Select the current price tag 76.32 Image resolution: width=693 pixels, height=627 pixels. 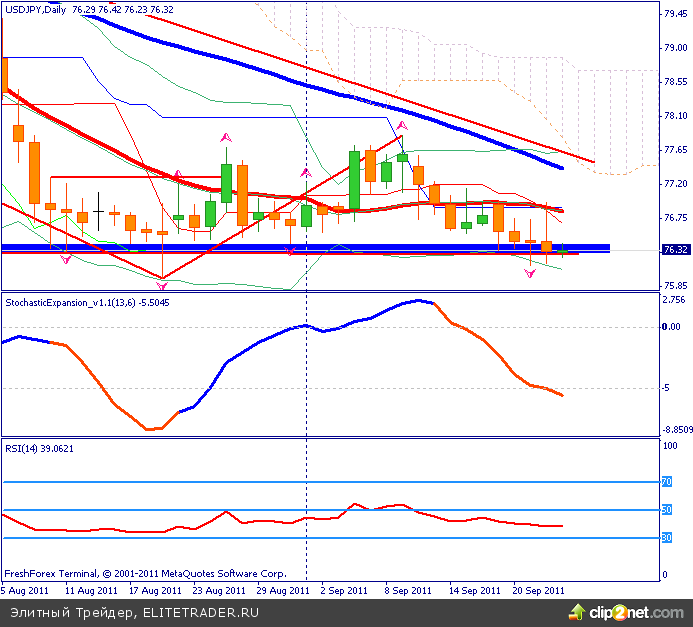675,250
